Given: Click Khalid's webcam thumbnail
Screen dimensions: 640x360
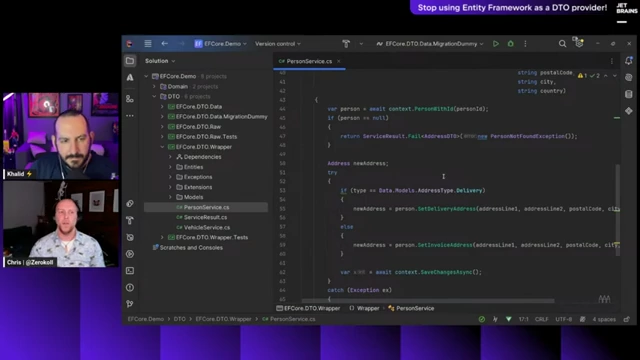Looking at the screenshot, I should tap(61, 136).
